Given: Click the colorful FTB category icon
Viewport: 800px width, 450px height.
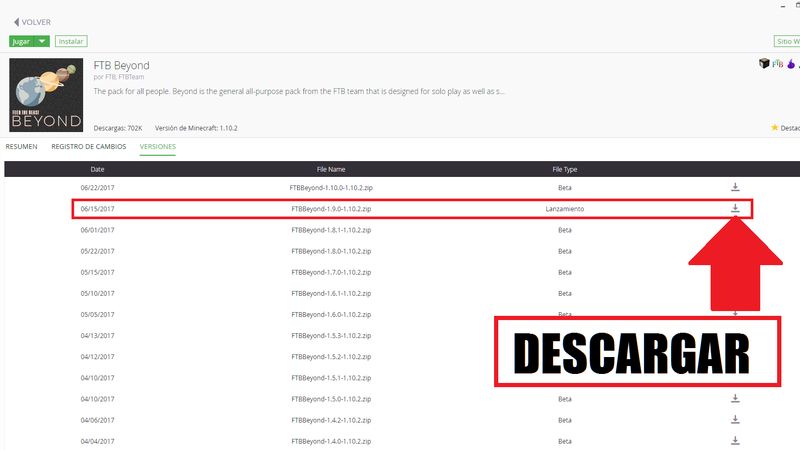Looking at the screenshot, I should pyautogui.click(x=778, y=64).
